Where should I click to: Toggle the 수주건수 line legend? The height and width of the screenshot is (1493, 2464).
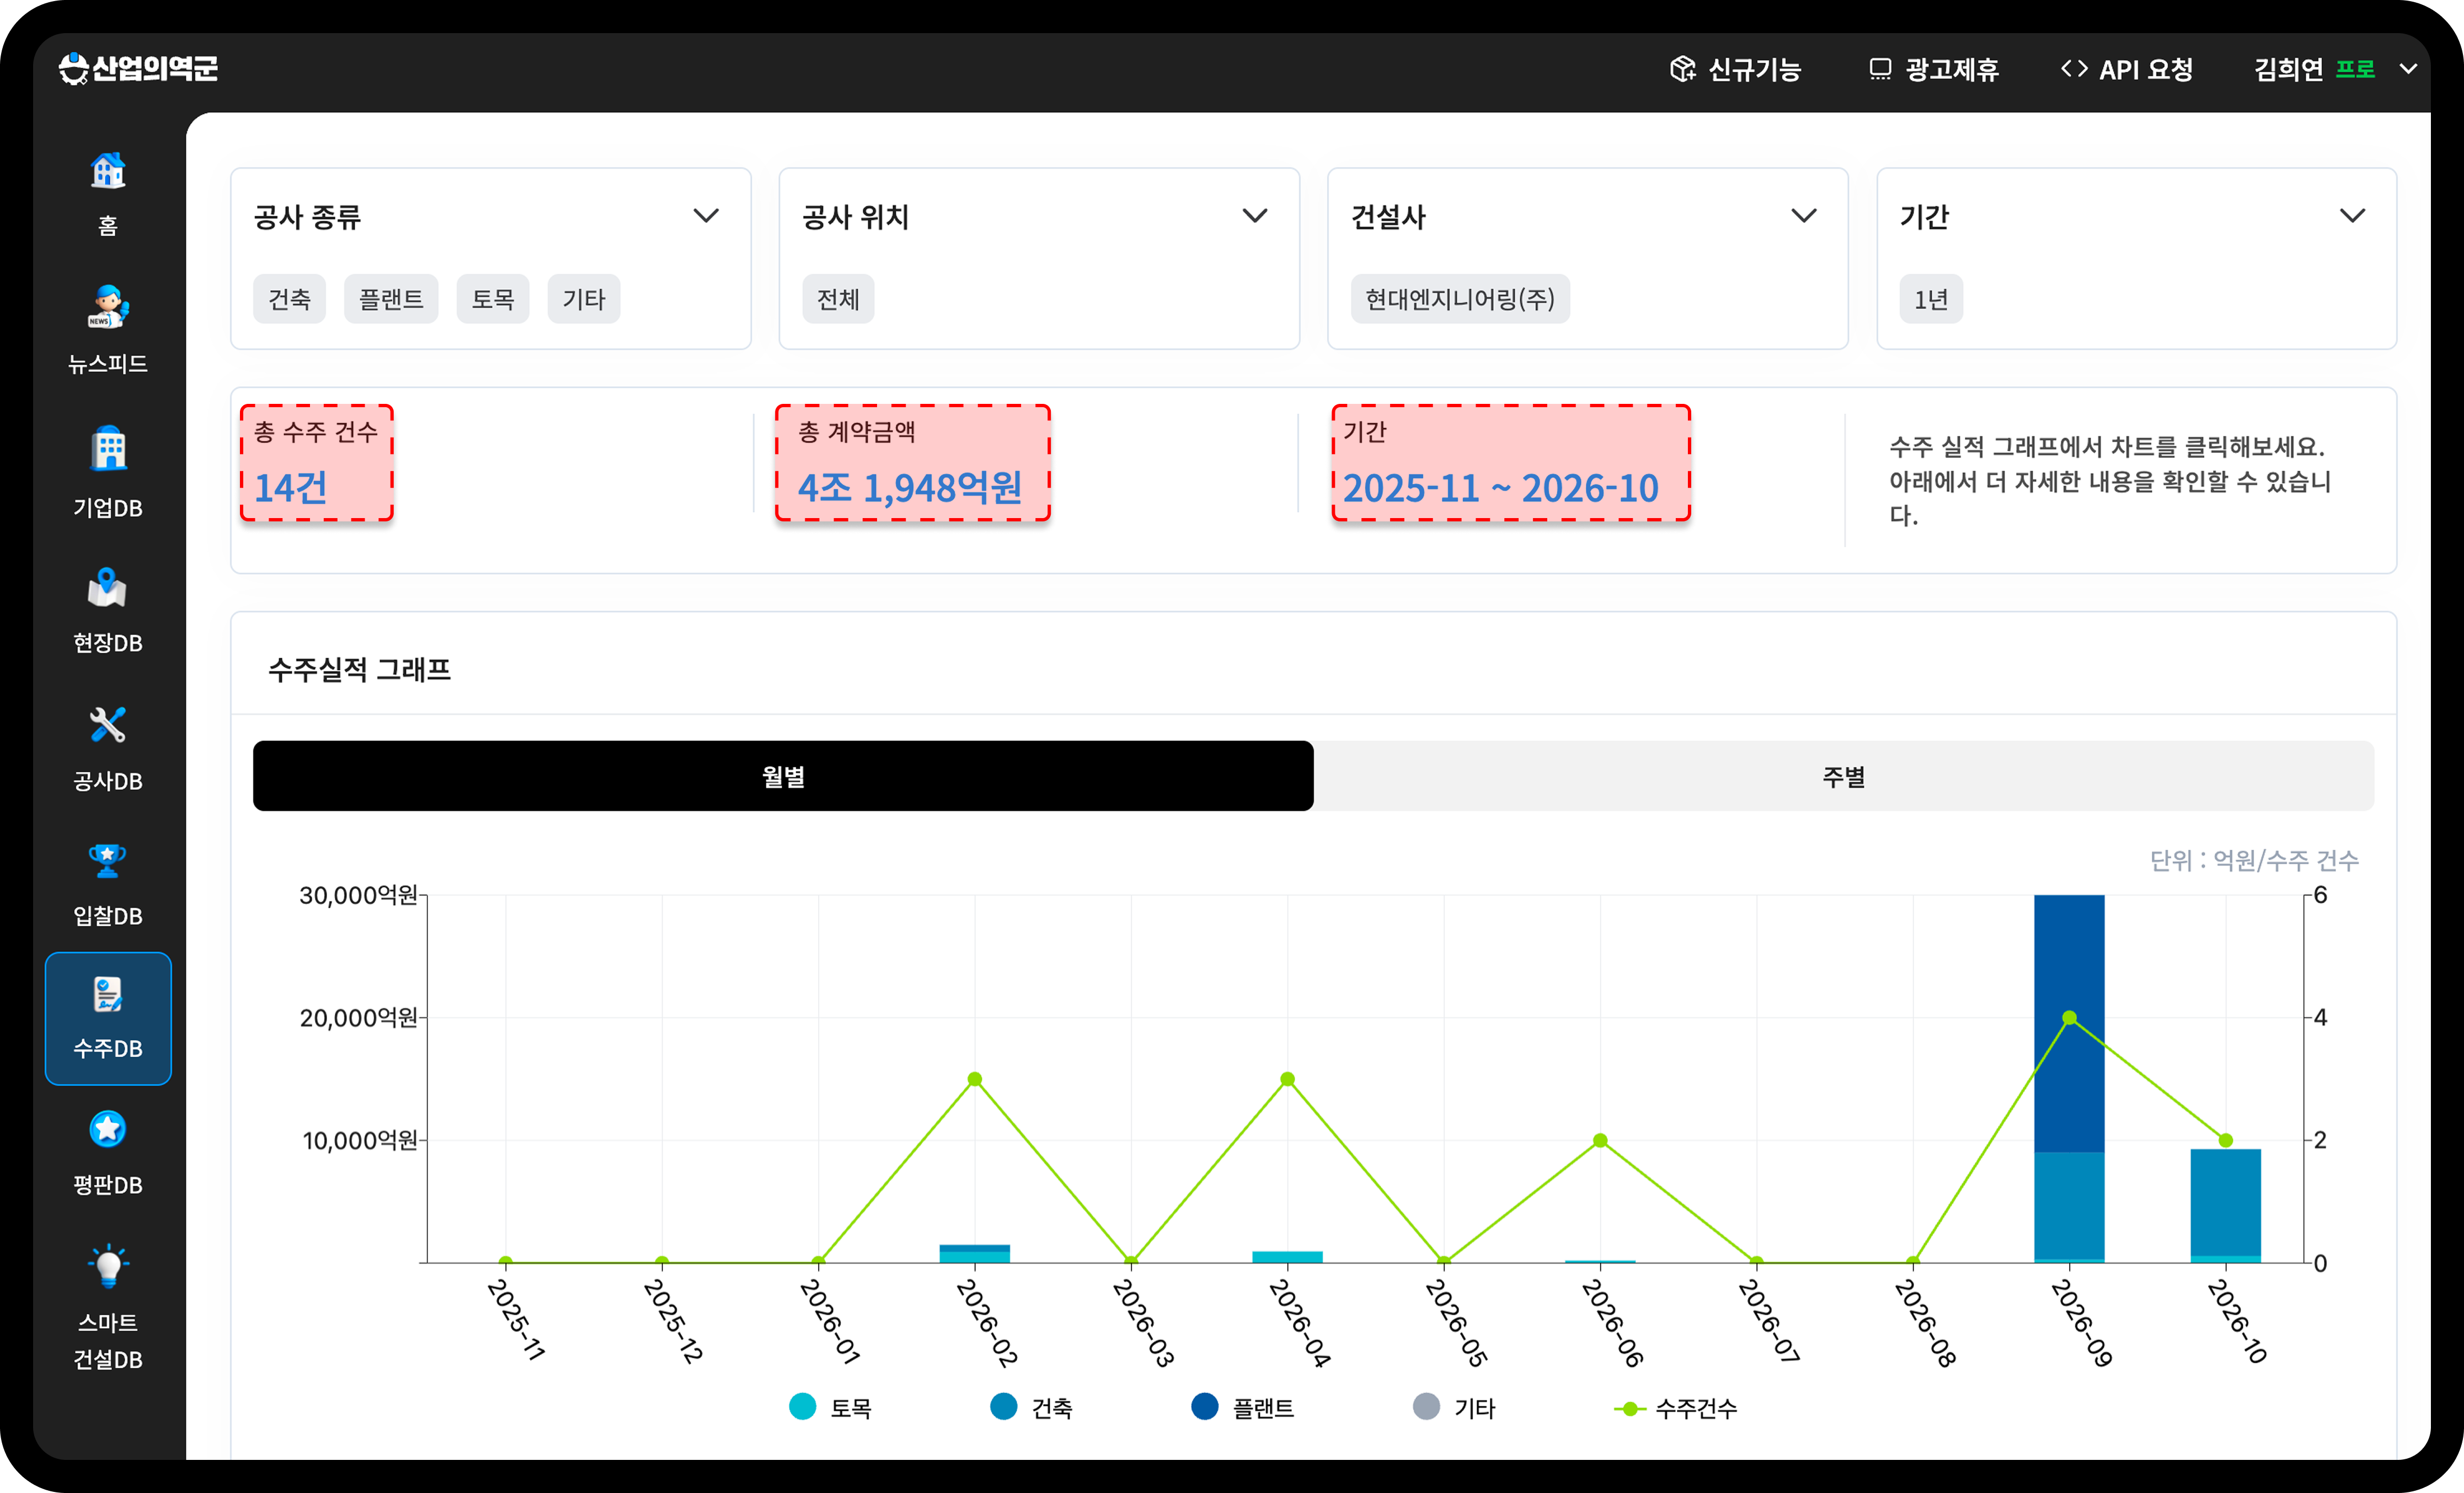[x=1676, y=1408]
